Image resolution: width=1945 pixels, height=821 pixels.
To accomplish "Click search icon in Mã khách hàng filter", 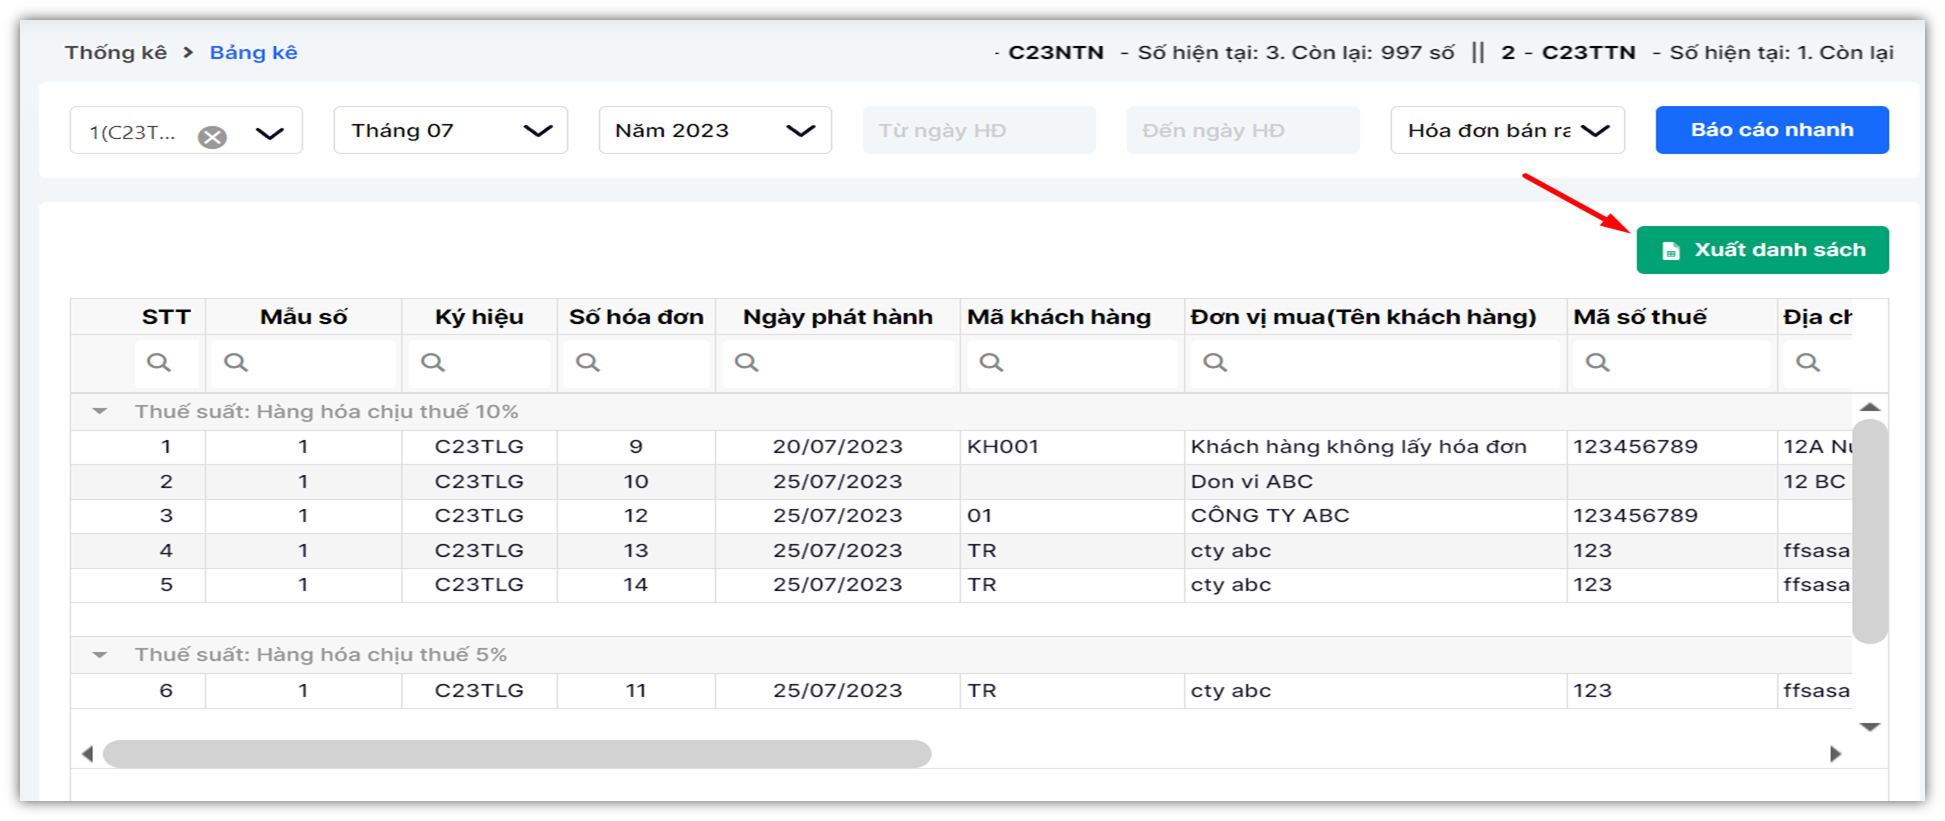I will click(x=991, y=362).
